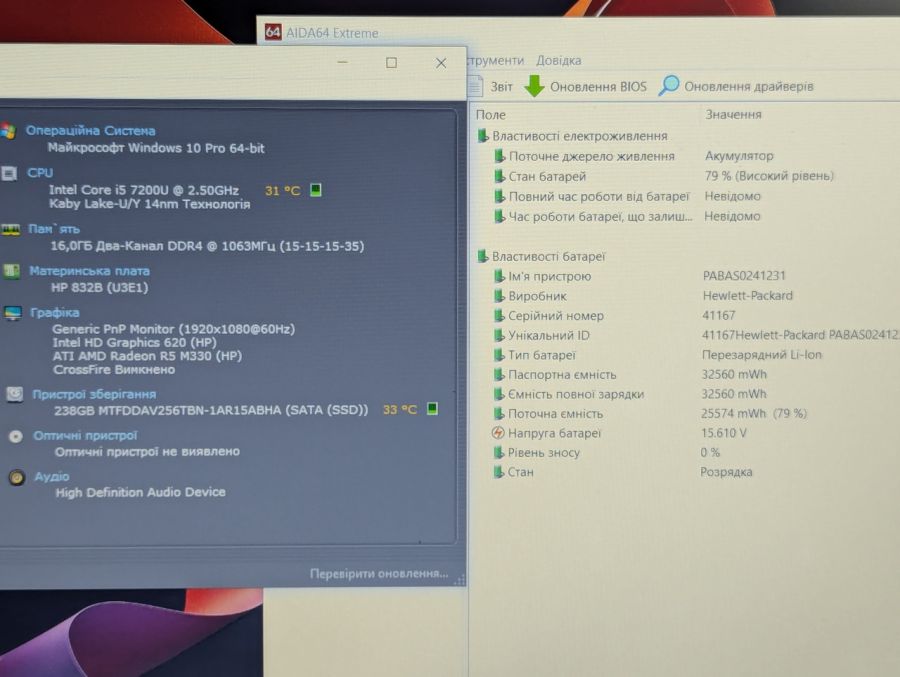Image resolution: width=900 pixels, height=677 pixels.
Task: Click the drive icon by Пристрої зберігання
Action: click(x=14, y=394)
